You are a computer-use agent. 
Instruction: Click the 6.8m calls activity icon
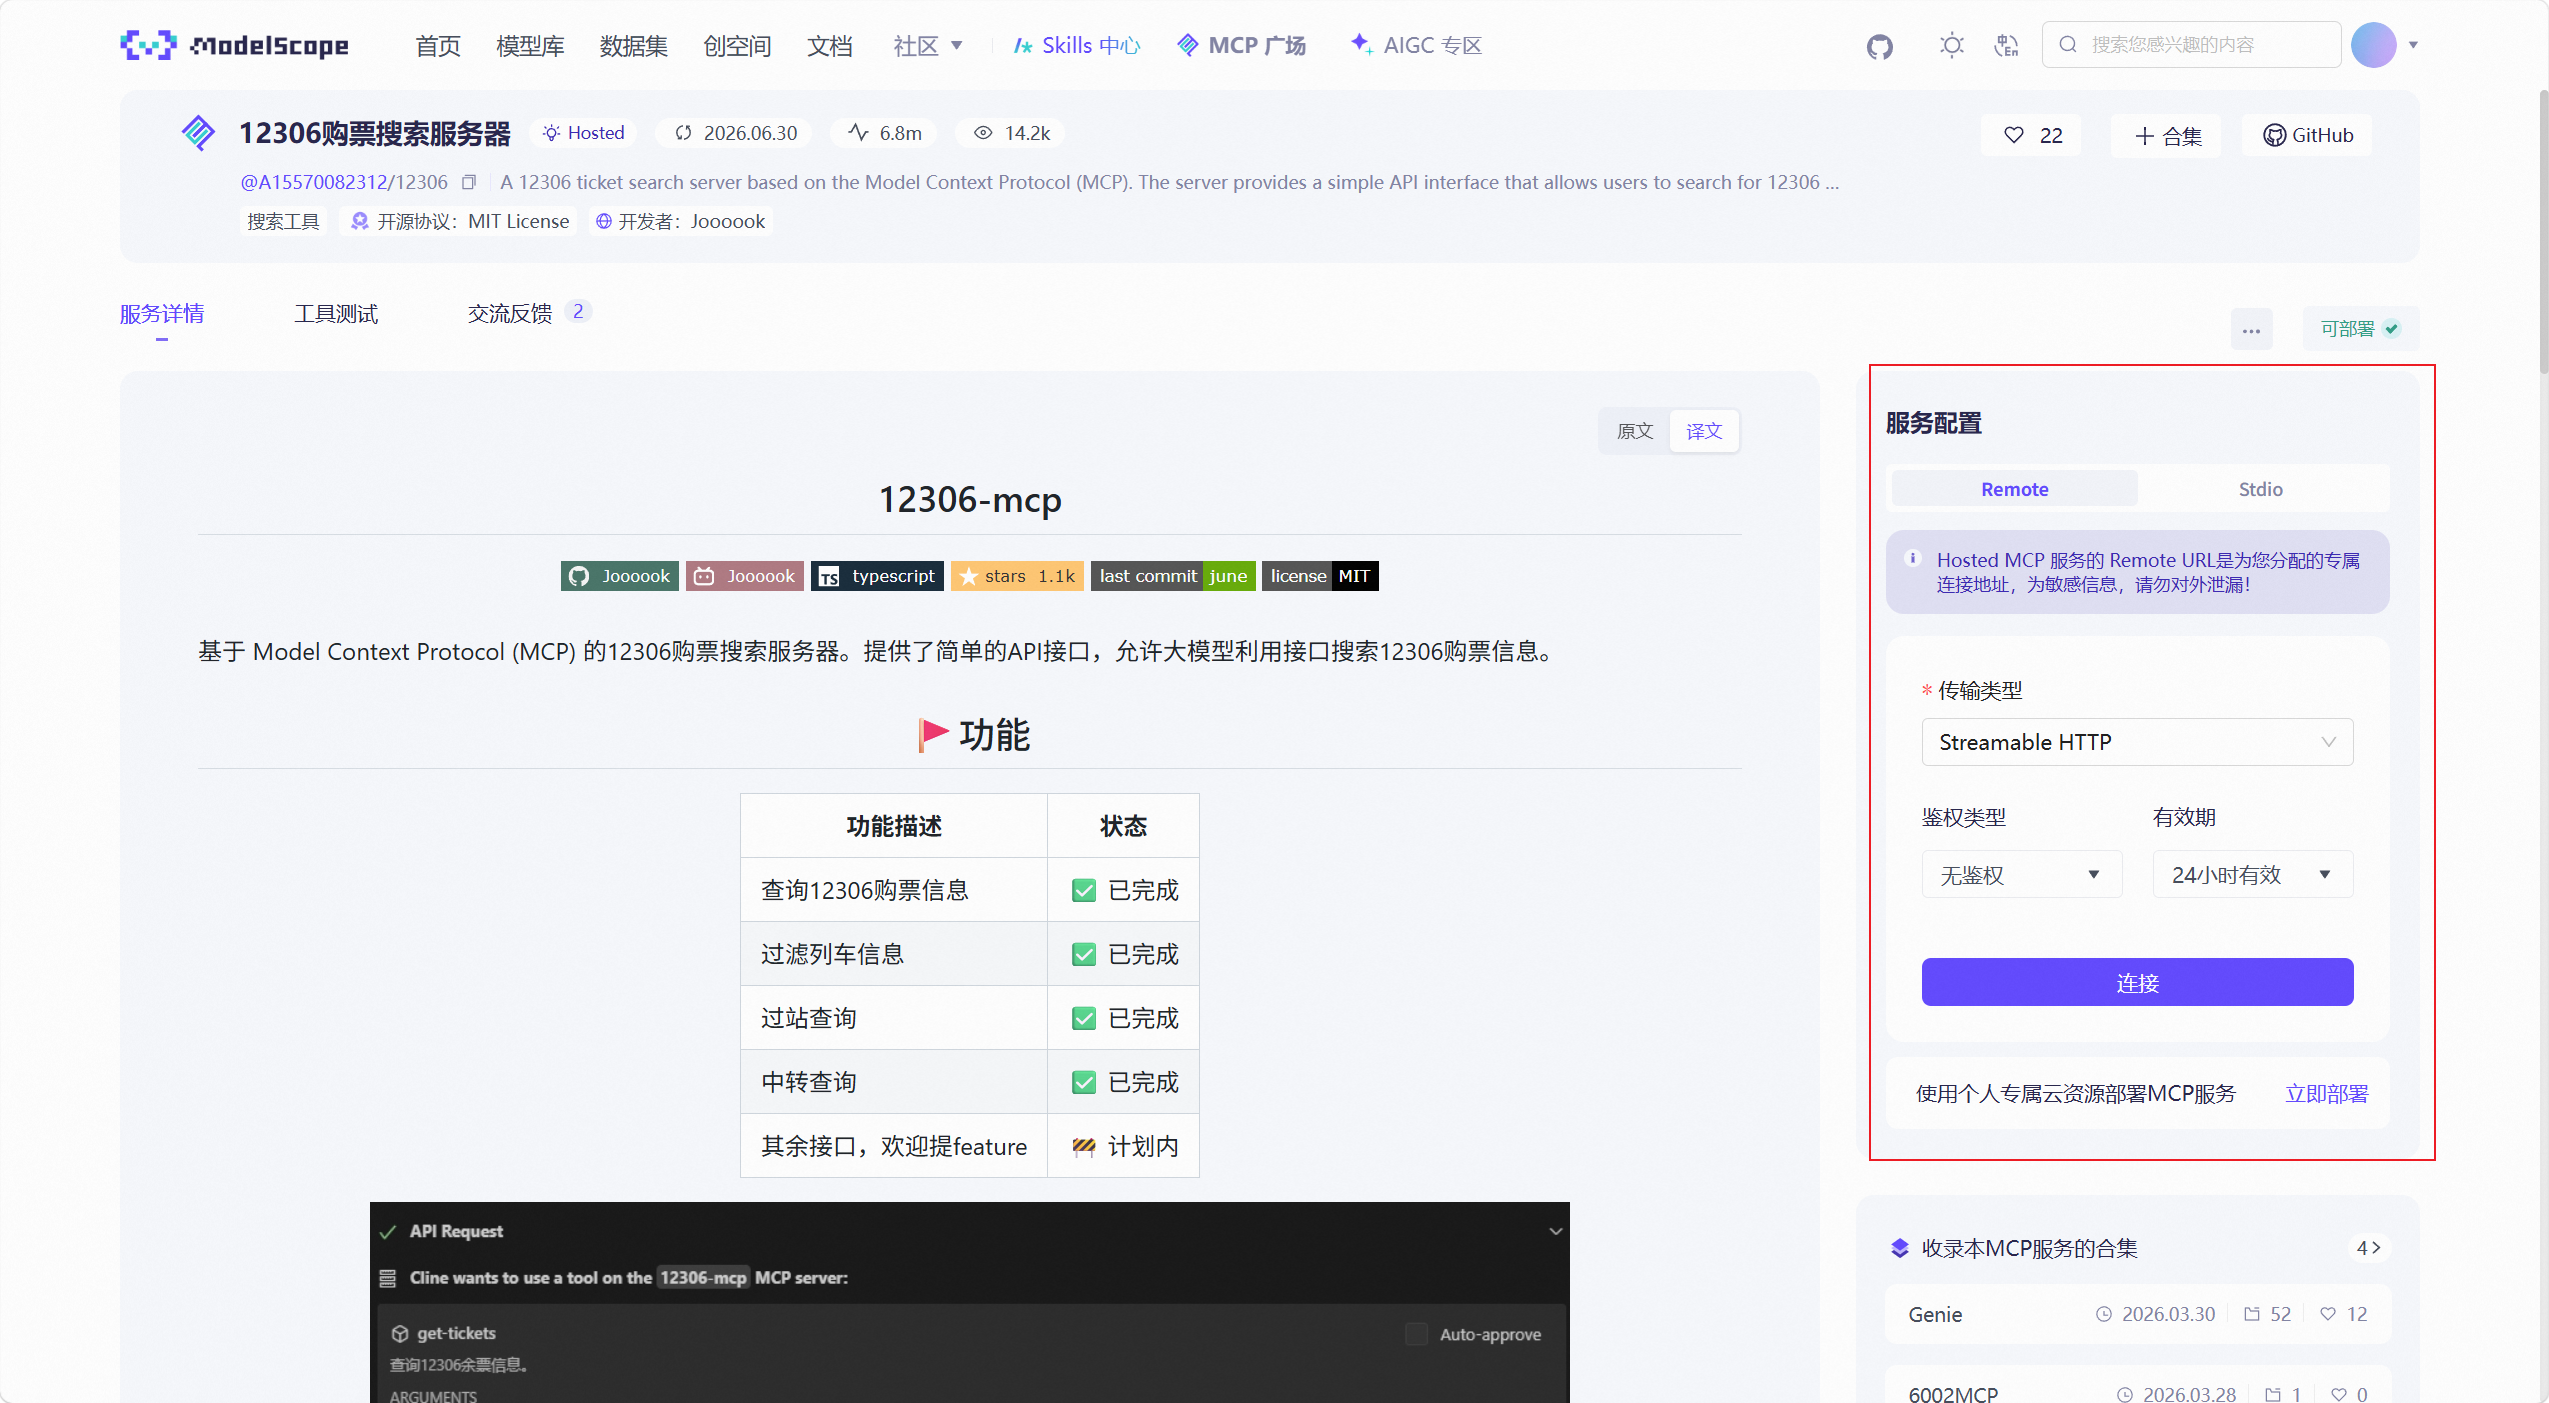858,133
